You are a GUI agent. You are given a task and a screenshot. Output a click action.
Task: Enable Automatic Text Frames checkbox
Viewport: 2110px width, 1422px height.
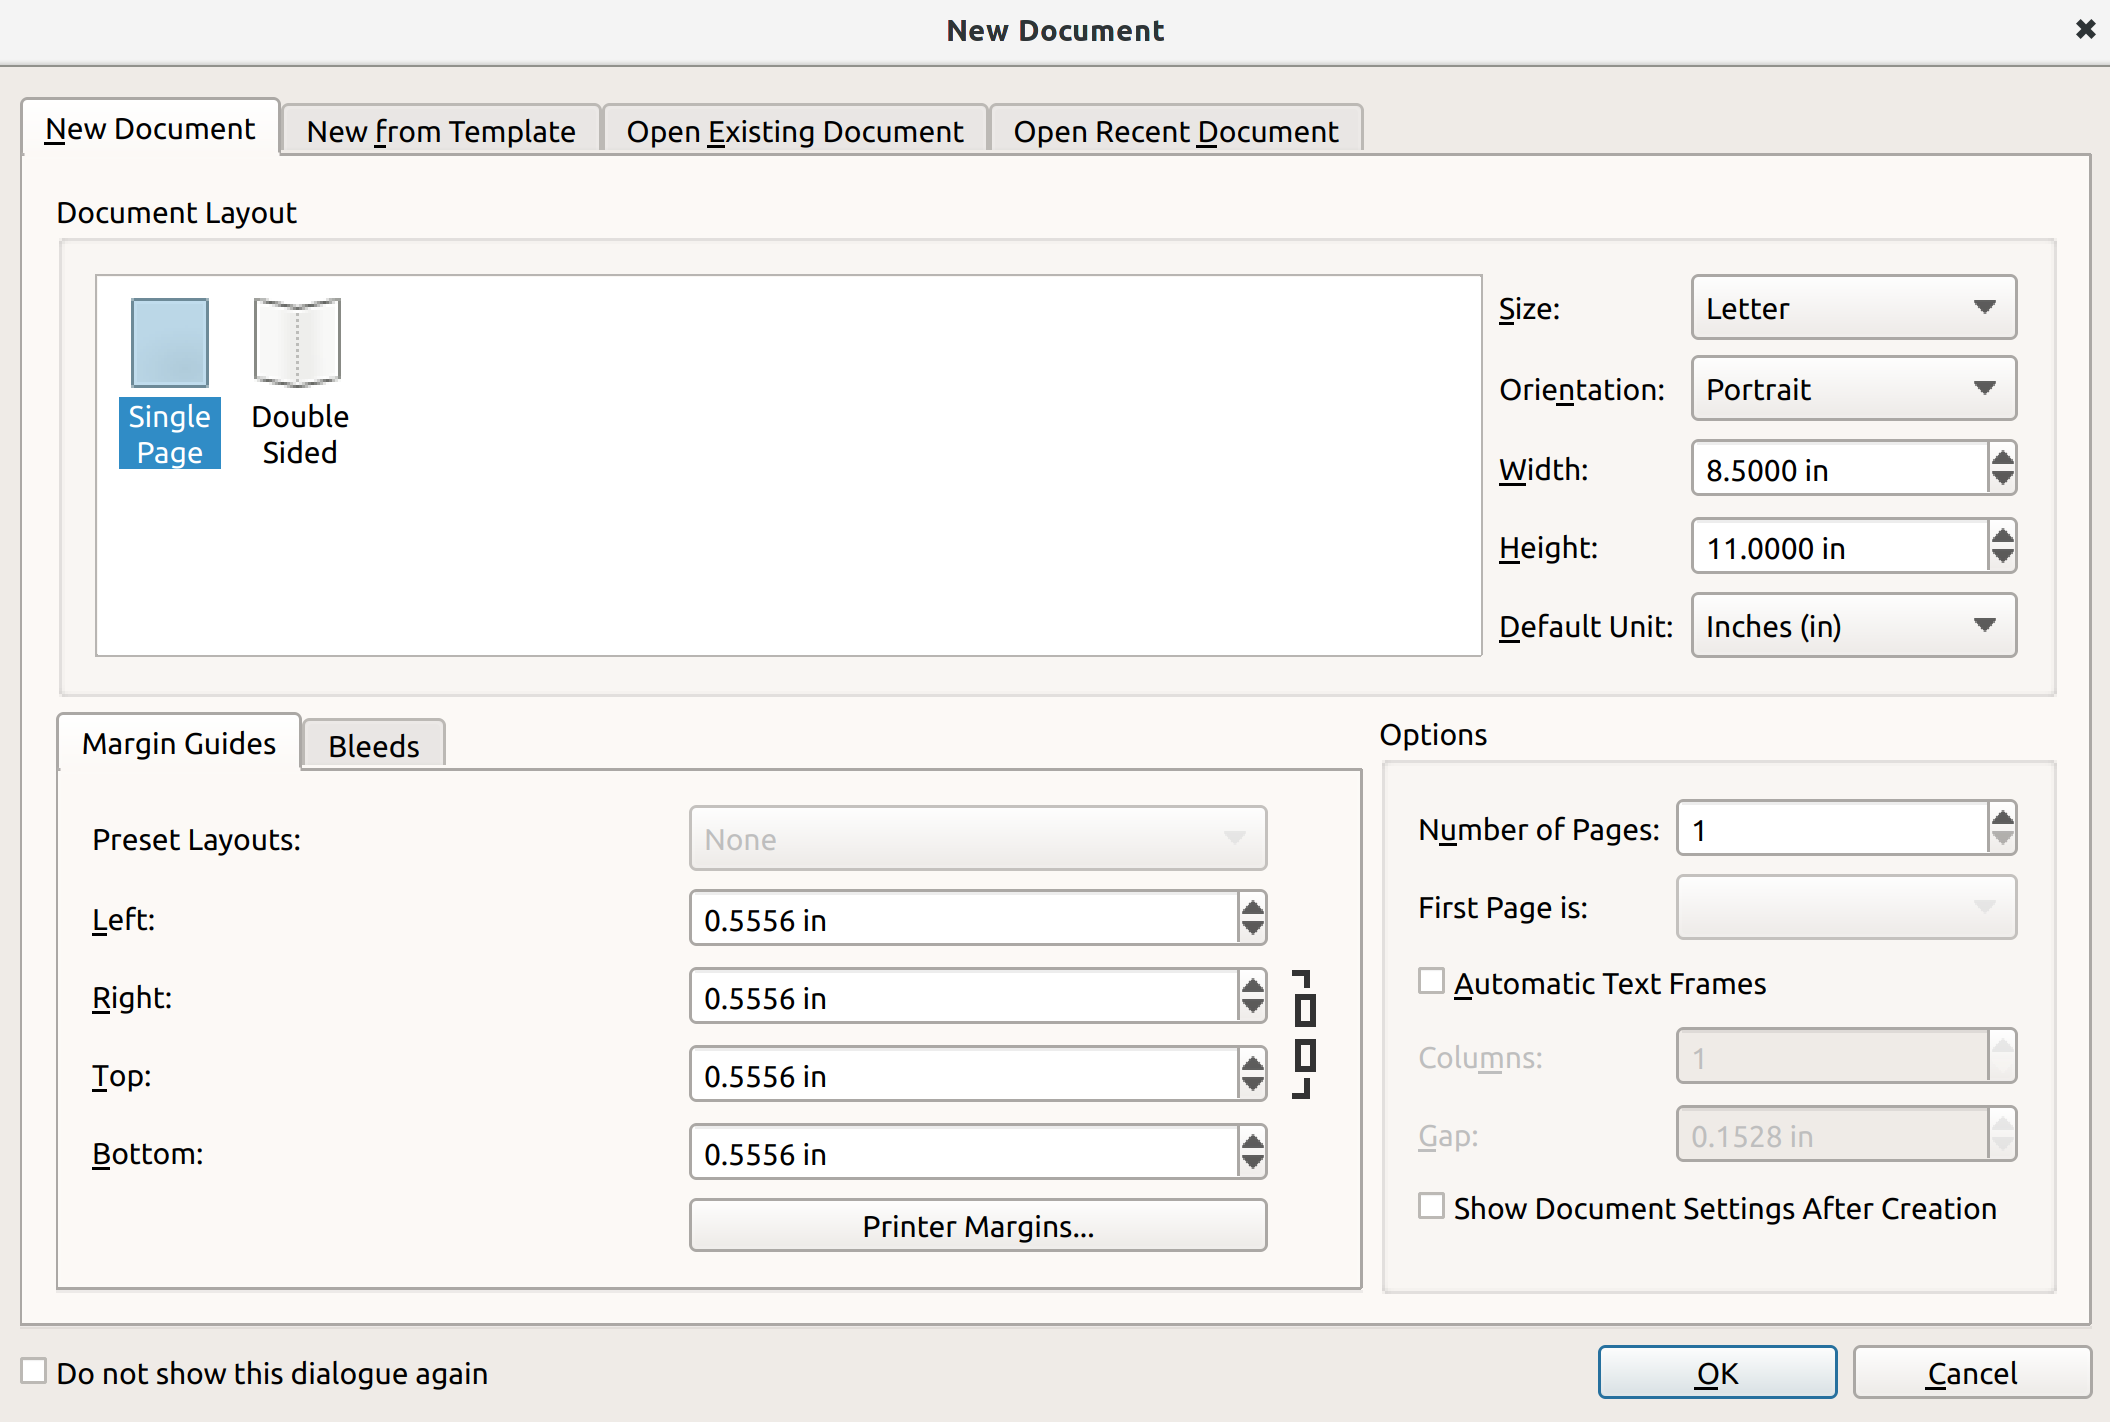1432,981
